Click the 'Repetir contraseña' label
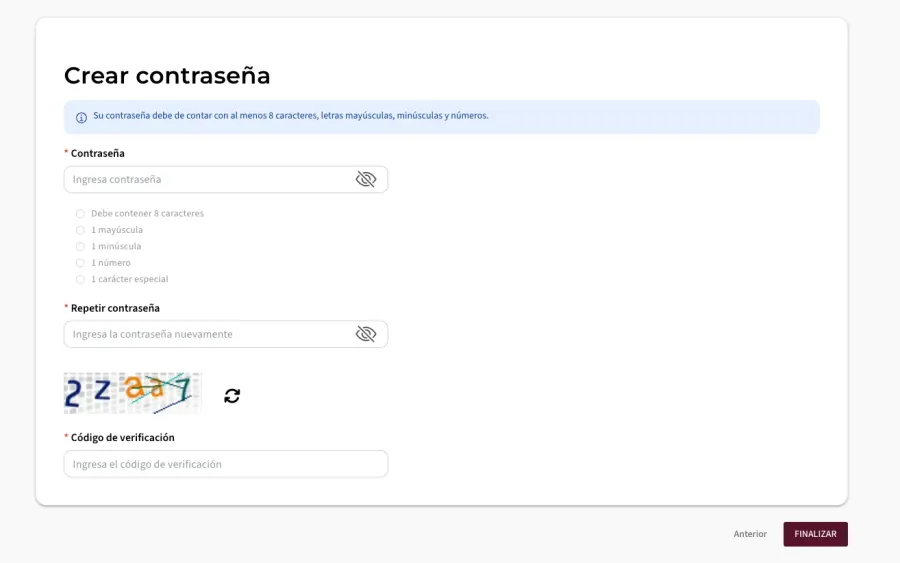The width and height of the screenshot is (900, 563). (x=115, y=308)
